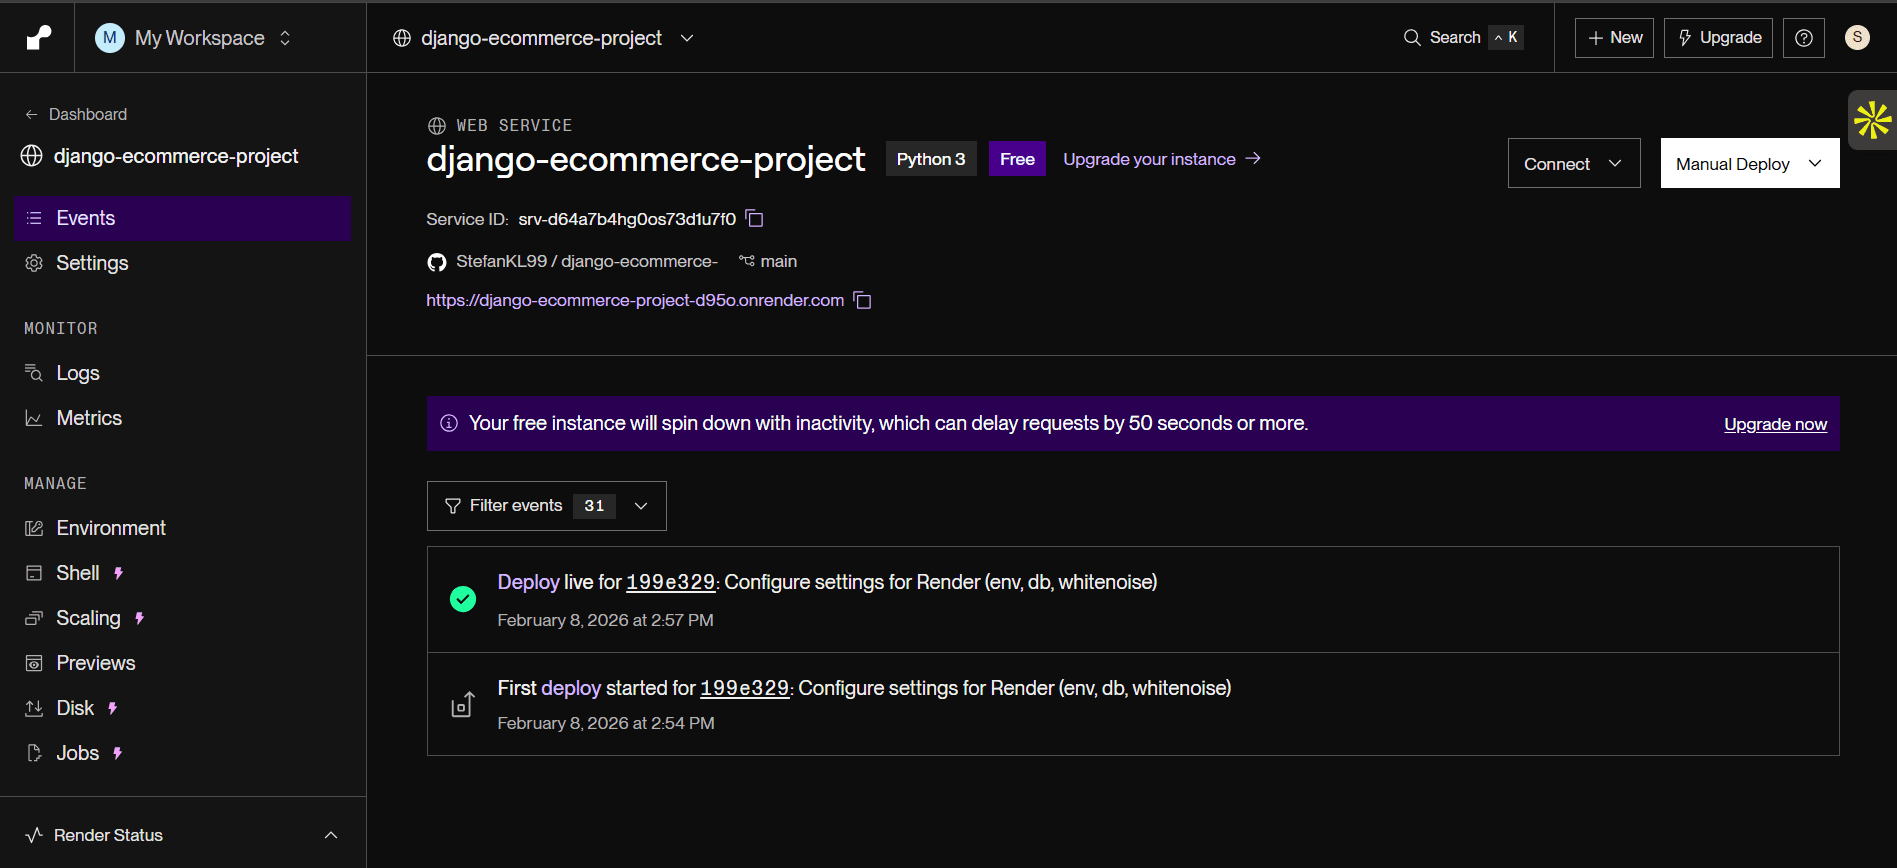Open Scaling in the sidebar
The width and height of the screenshot is (1897, 868).
(x=183, y=618)
